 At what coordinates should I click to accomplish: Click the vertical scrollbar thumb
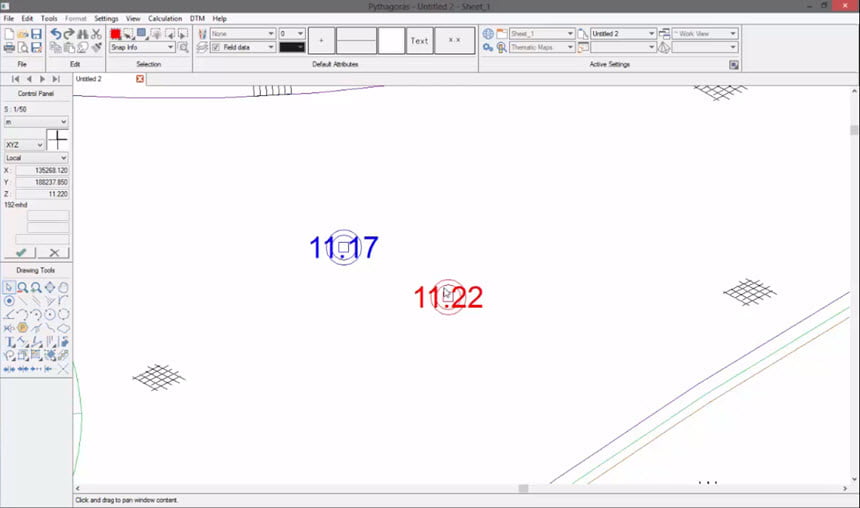click(x=854, y=130)
